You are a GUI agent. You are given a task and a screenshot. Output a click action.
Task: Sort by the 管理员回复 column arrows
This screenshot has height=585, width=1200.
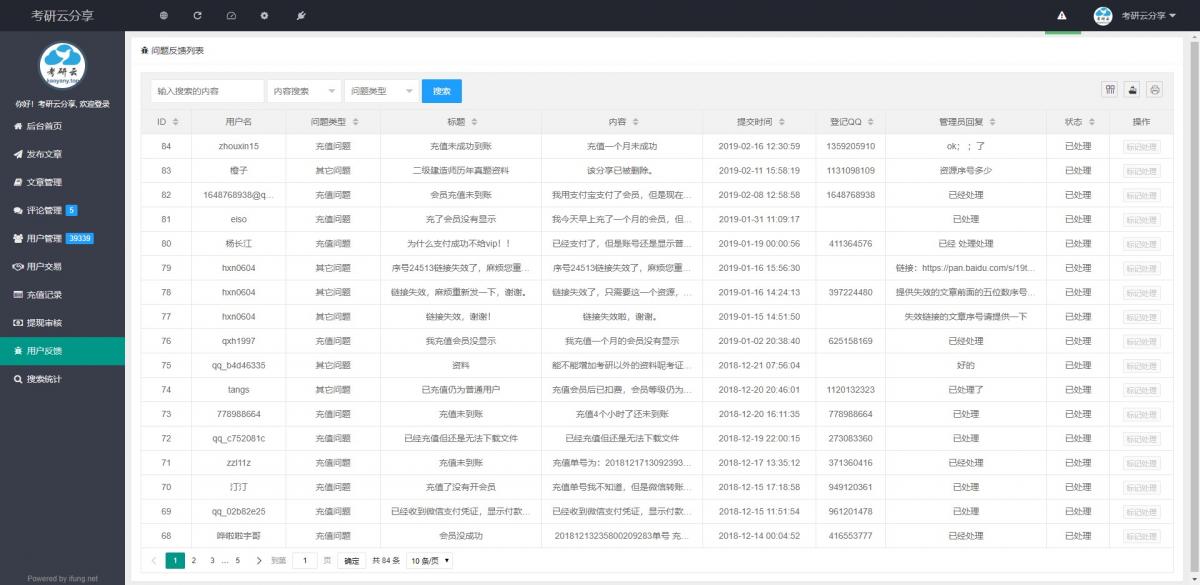pyautogui.click(x=991, y=122)
